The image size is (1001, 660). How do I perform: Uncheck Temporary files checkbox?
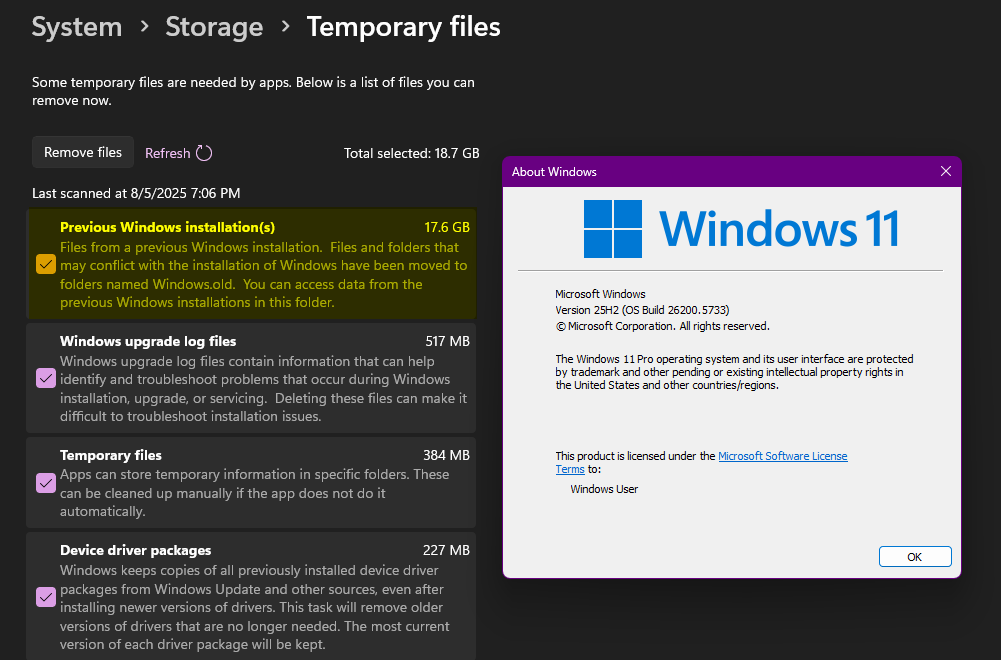(46, 483)
